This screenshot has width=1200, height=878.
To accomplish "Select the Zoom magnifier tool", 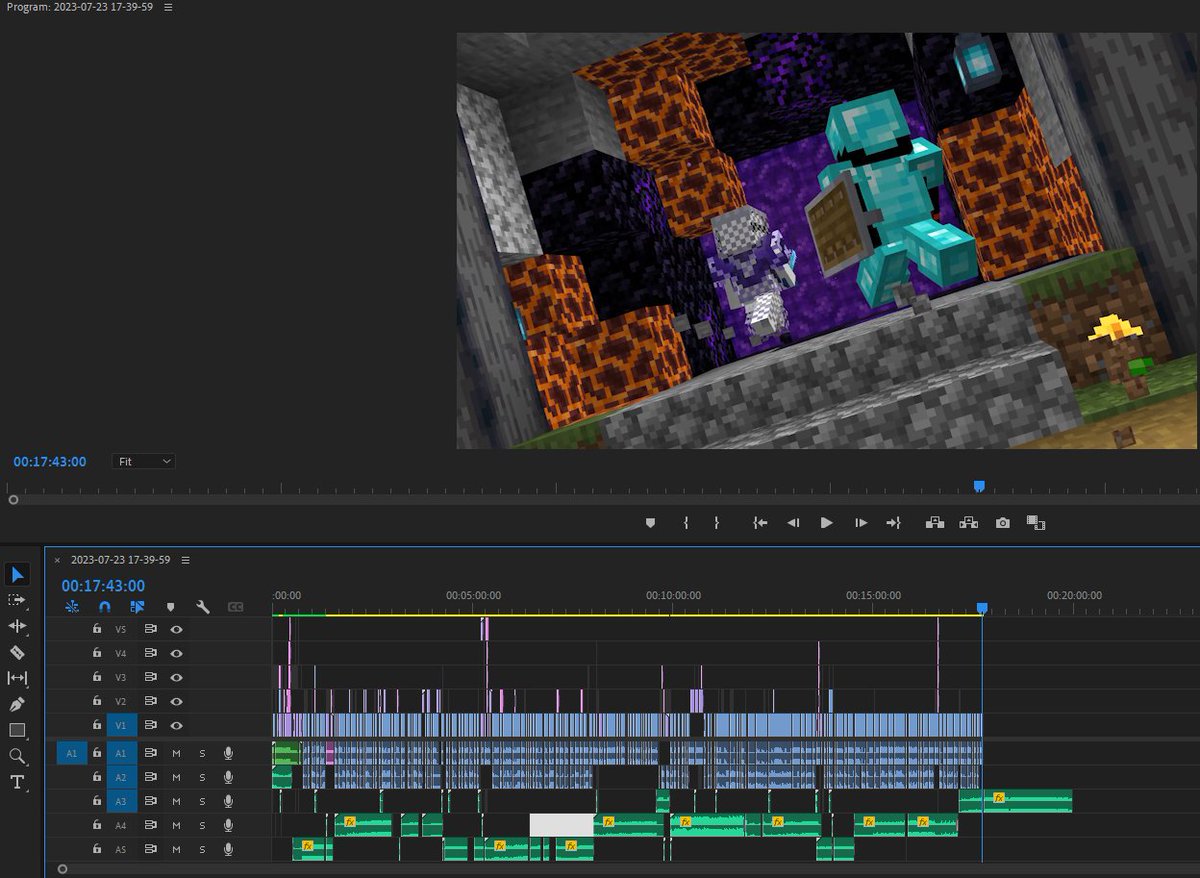I will [17, 756].
